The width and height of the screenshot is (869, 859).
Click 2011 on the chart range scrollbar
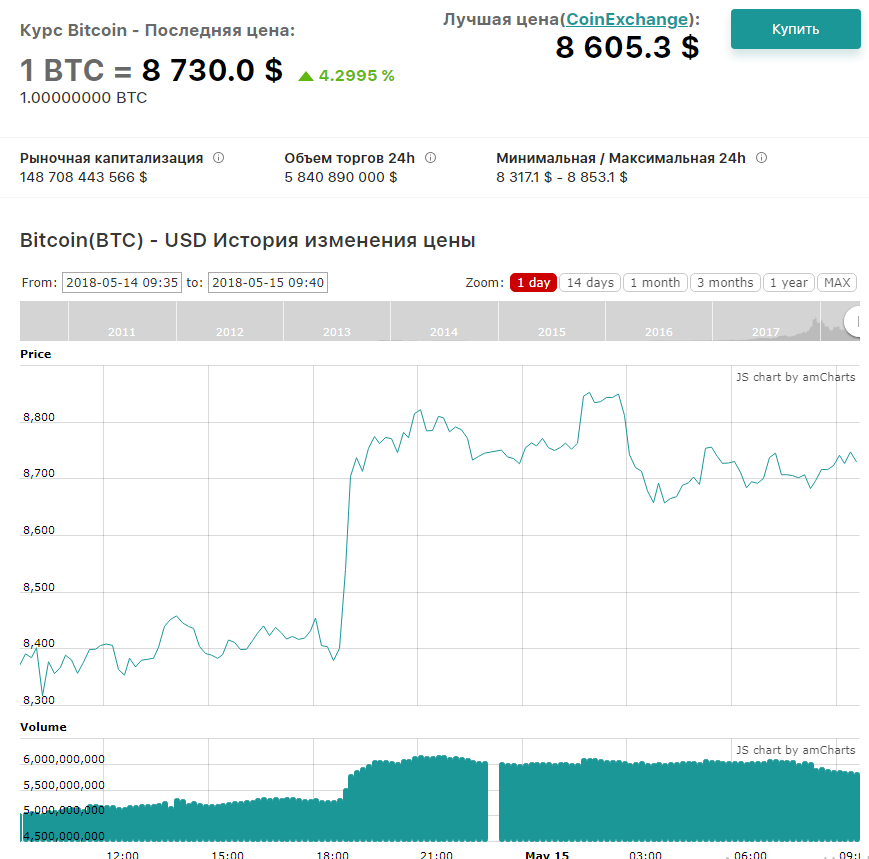[122, 332]
